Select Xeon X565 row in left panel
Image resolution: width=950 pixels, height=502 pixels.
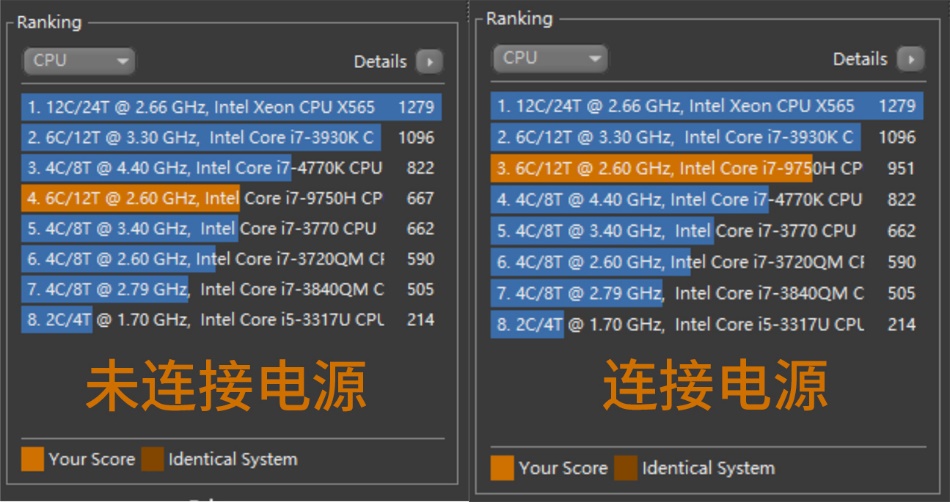pos(231,107)
